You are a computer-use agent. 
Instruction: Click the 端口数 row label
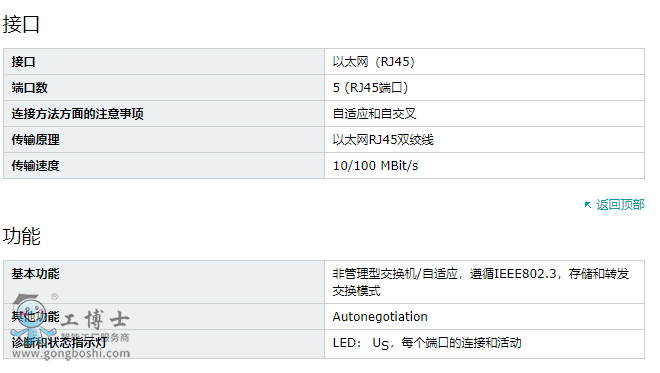pyautogui.click(x=29, y=88)
